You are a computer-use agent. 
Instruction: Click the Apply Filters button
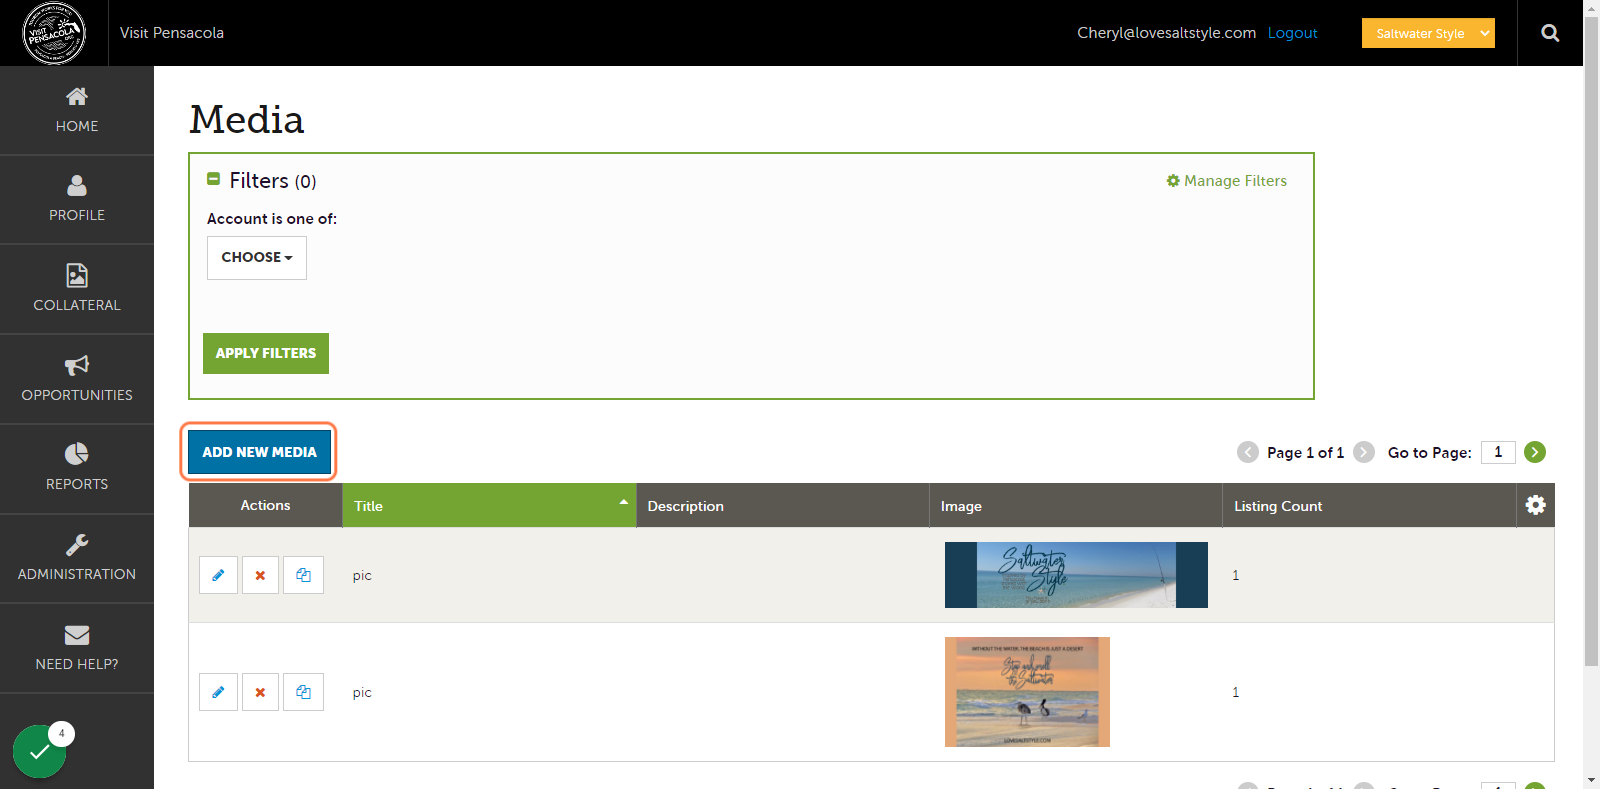266,353
